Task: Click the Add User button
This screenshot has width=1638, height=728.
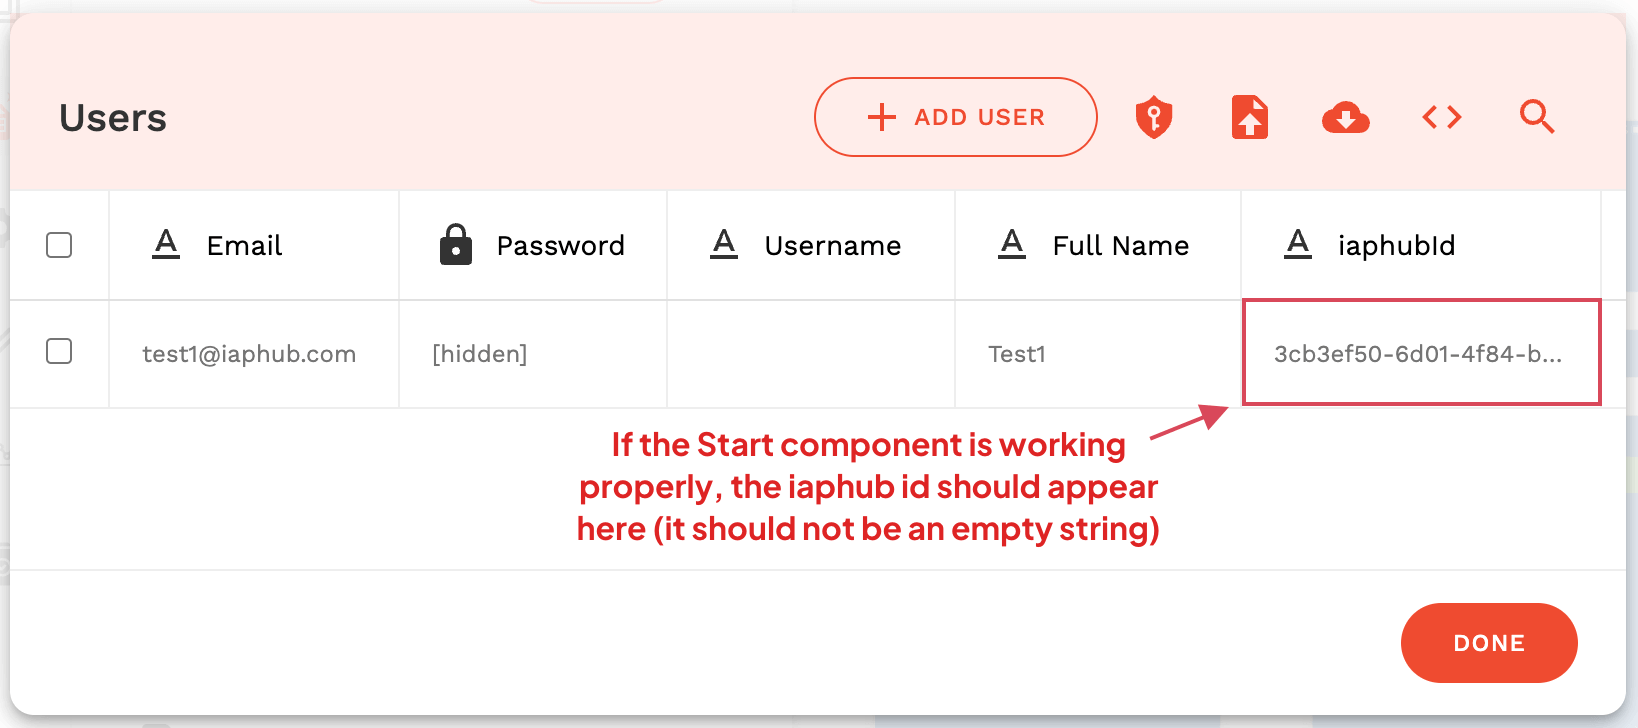Action: (x=955, y=117)
